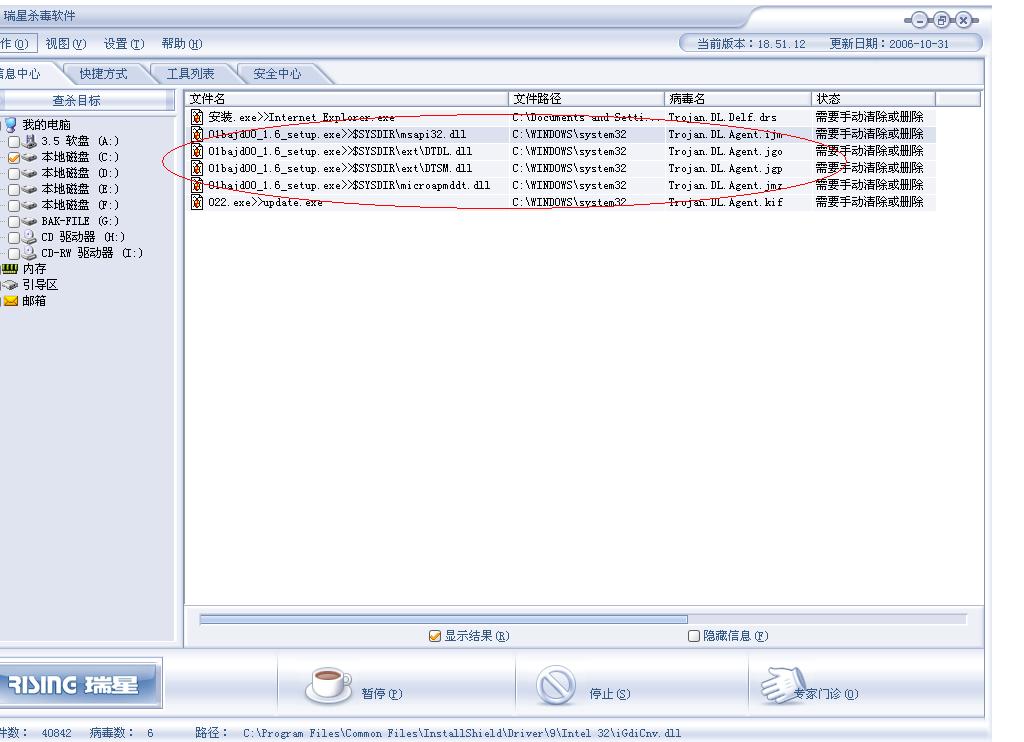Image resolution: width=1024 pixels, height=742 pixels.
Task: Click the CD-RW drive icon for (I:)
Action: tap(30, 253)
